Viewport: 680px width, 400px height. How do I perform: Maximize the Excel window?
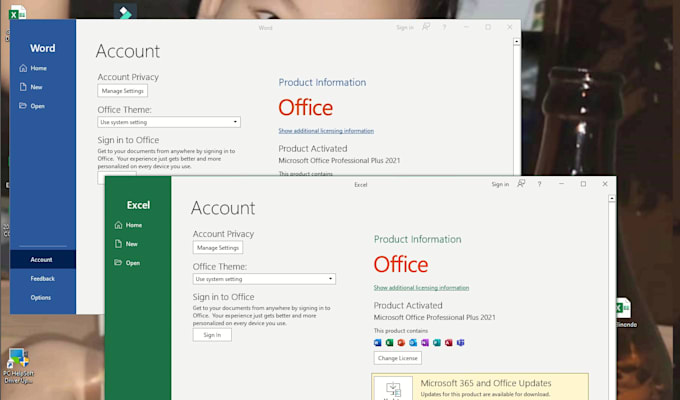[583, 184]
